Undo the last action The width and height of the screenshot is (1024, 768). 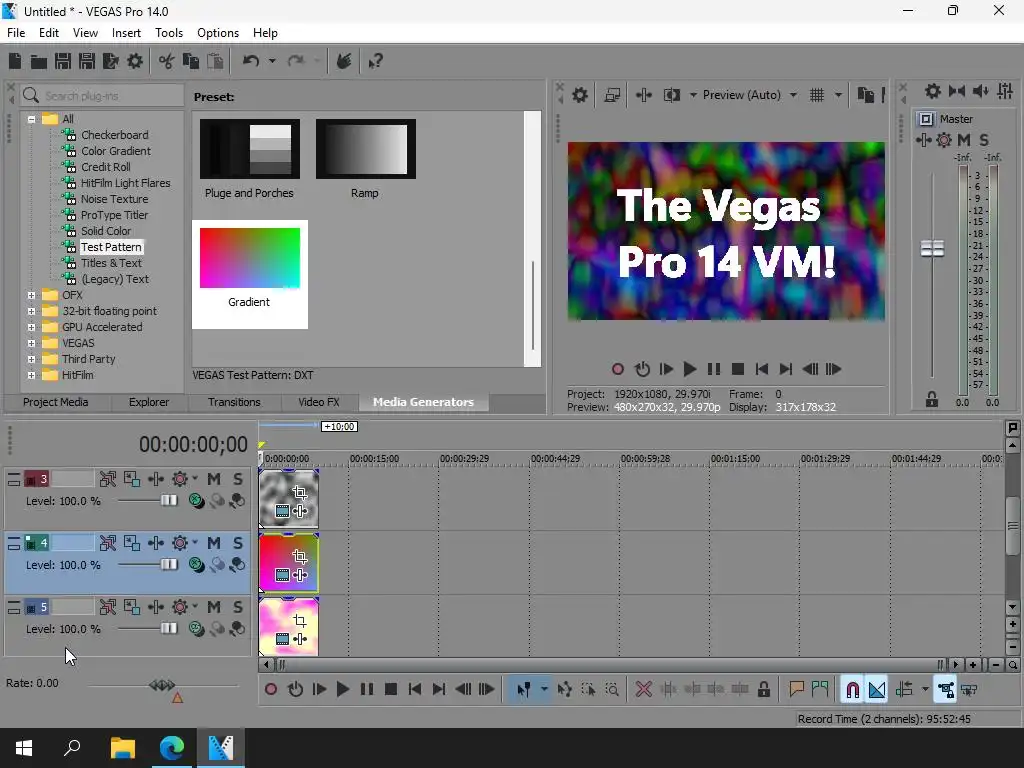click(x=251, y=61)
